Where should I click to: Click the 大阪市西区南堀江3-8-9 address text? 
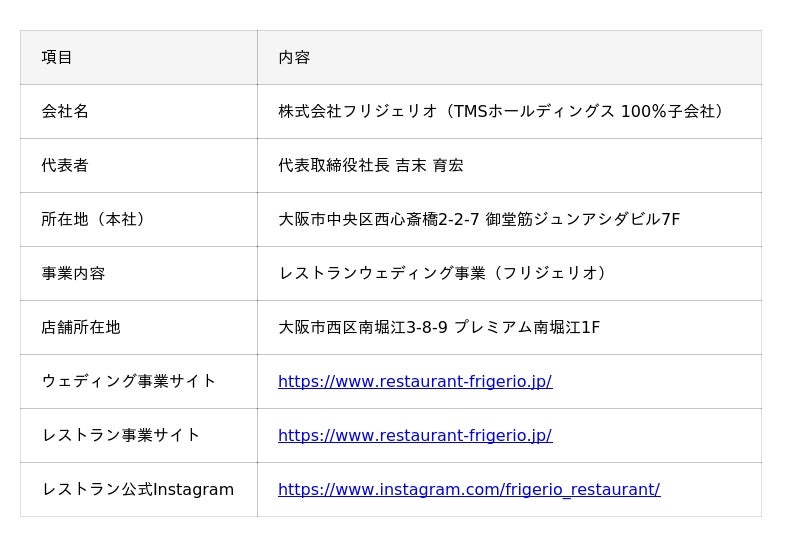tap(363, 328)
